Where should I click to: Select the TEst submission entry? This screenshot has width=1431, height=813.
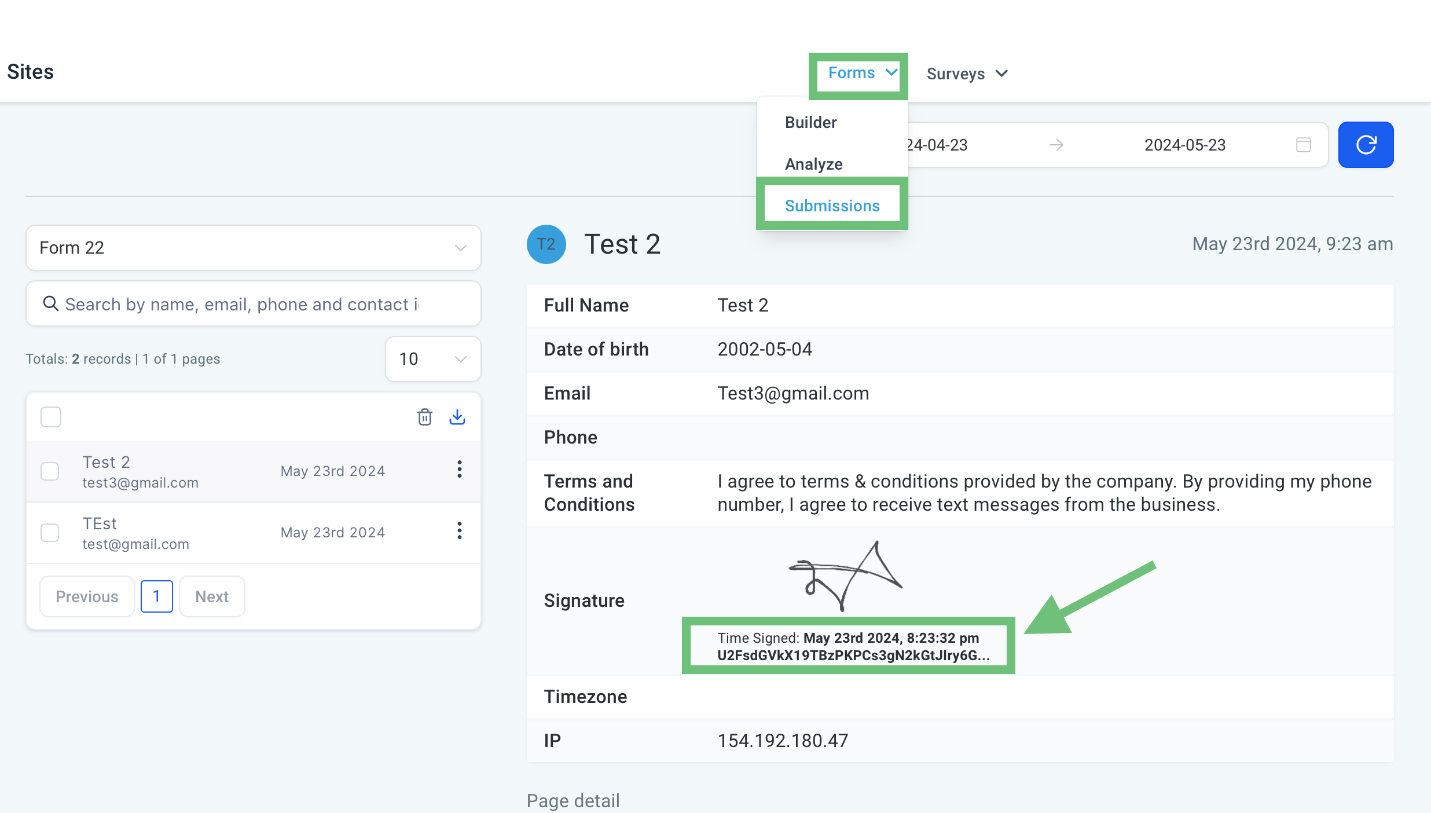pyautogui.click(x=253, y=533)
